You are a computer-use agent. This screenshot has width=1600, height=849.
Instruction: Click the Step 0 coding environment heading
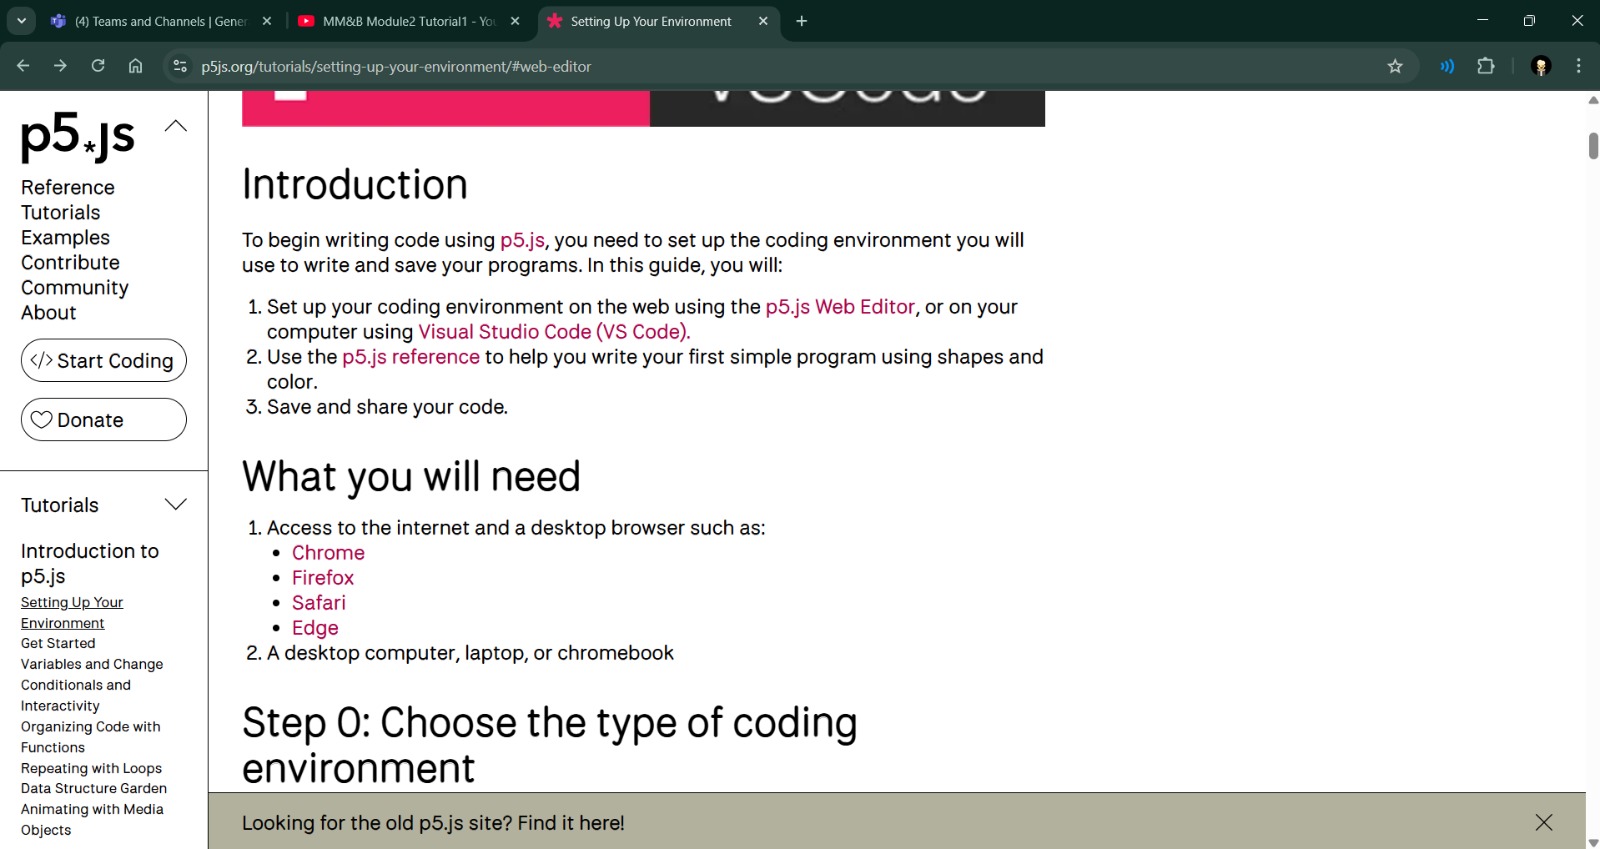(550, 745)
